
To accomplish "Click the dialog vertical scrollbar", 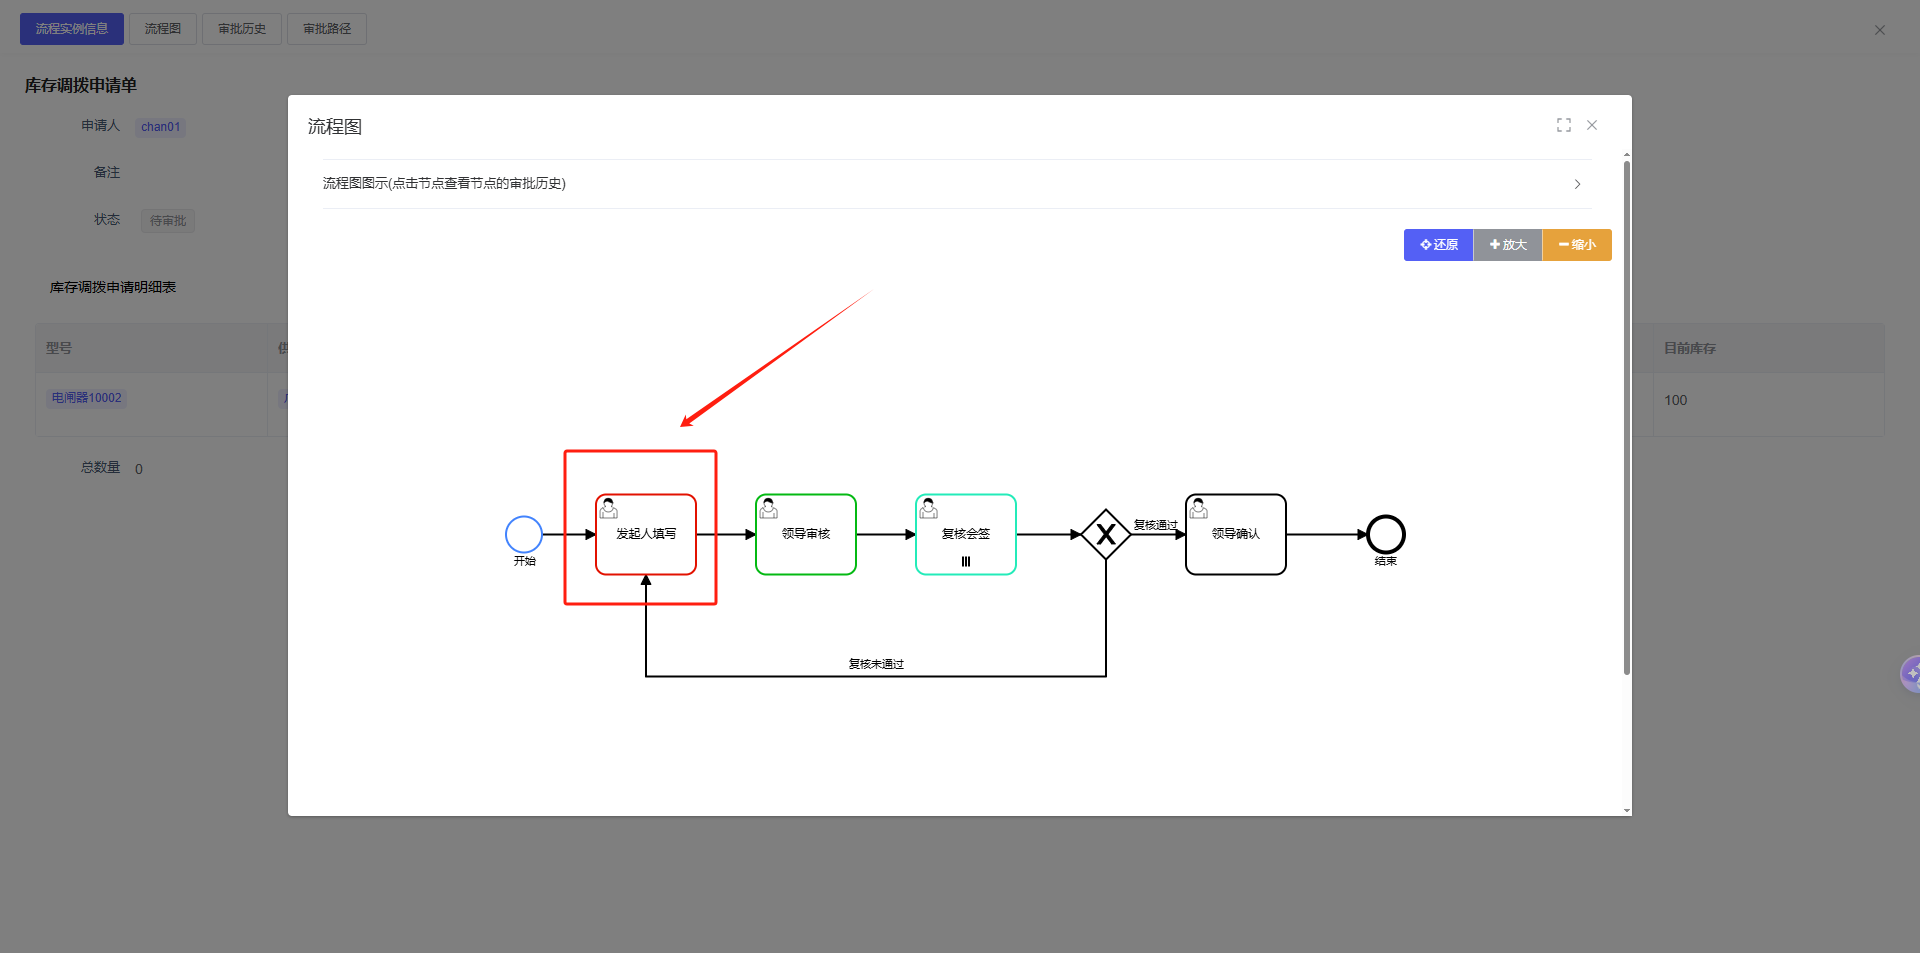I will click(1627, 420).
